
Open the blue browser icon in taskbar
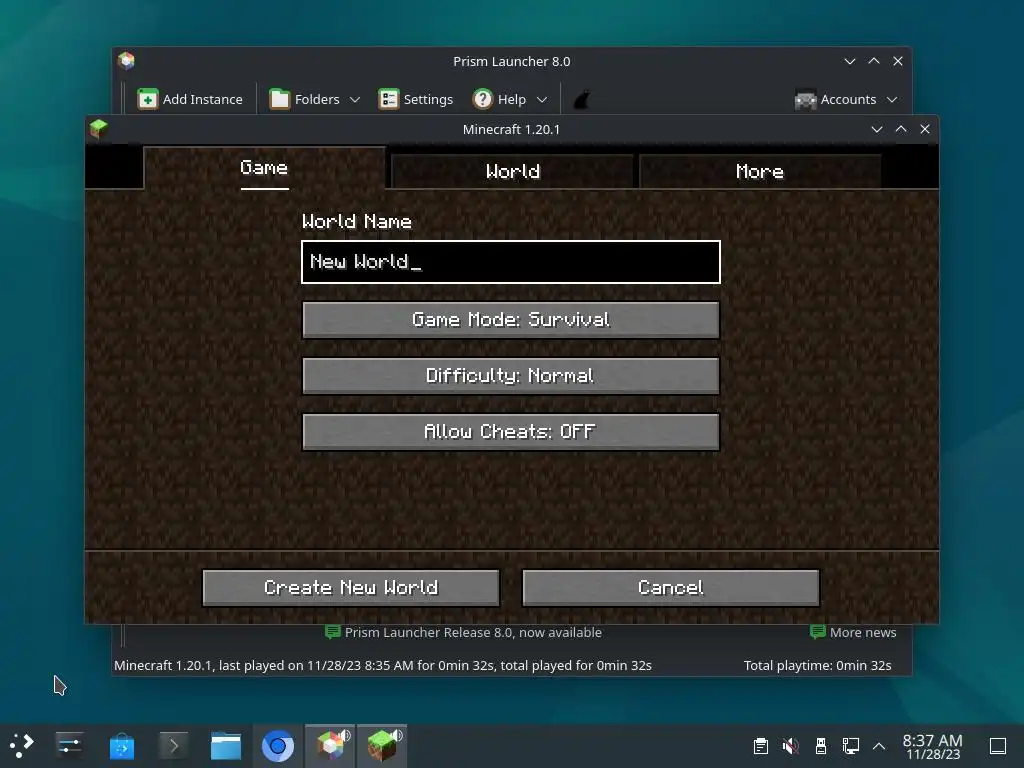(x=278, y=746)
